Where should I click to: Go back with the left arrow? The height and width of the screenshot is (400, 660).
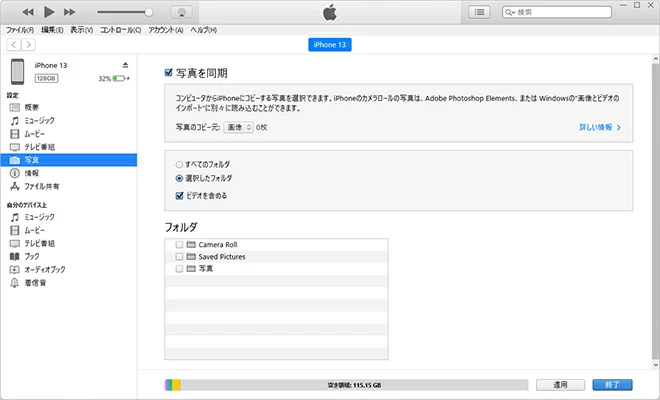point(14,45)
